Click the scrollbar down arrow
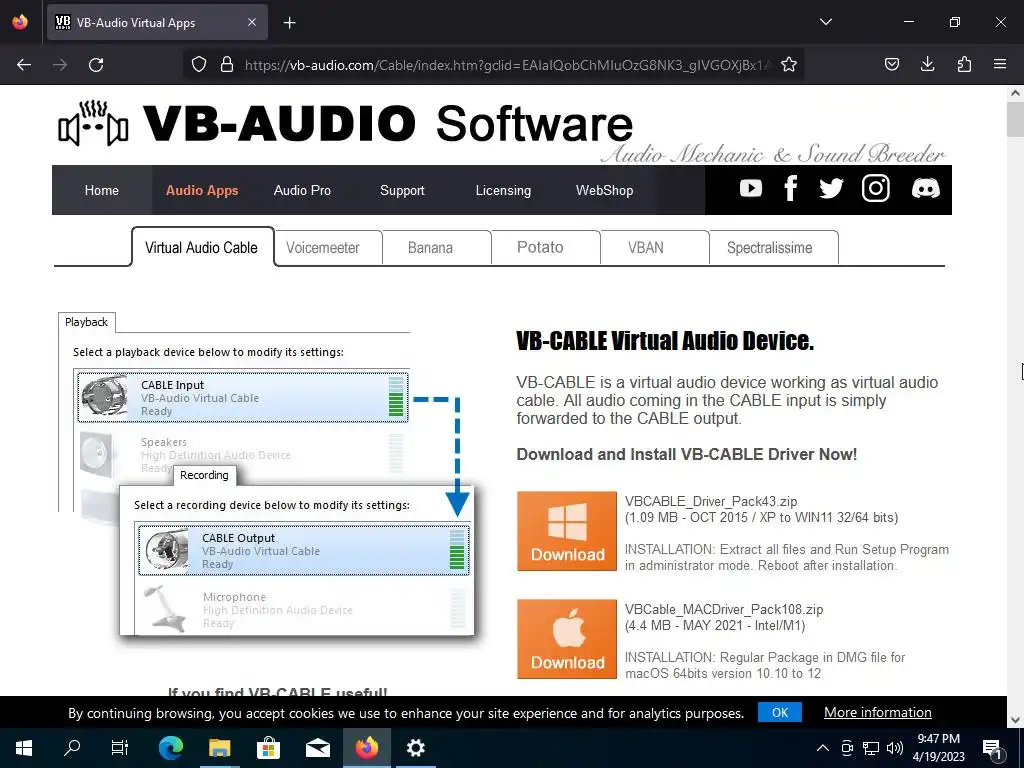The width and height of the screenshot is (1024, 768). pos(1015,720)
